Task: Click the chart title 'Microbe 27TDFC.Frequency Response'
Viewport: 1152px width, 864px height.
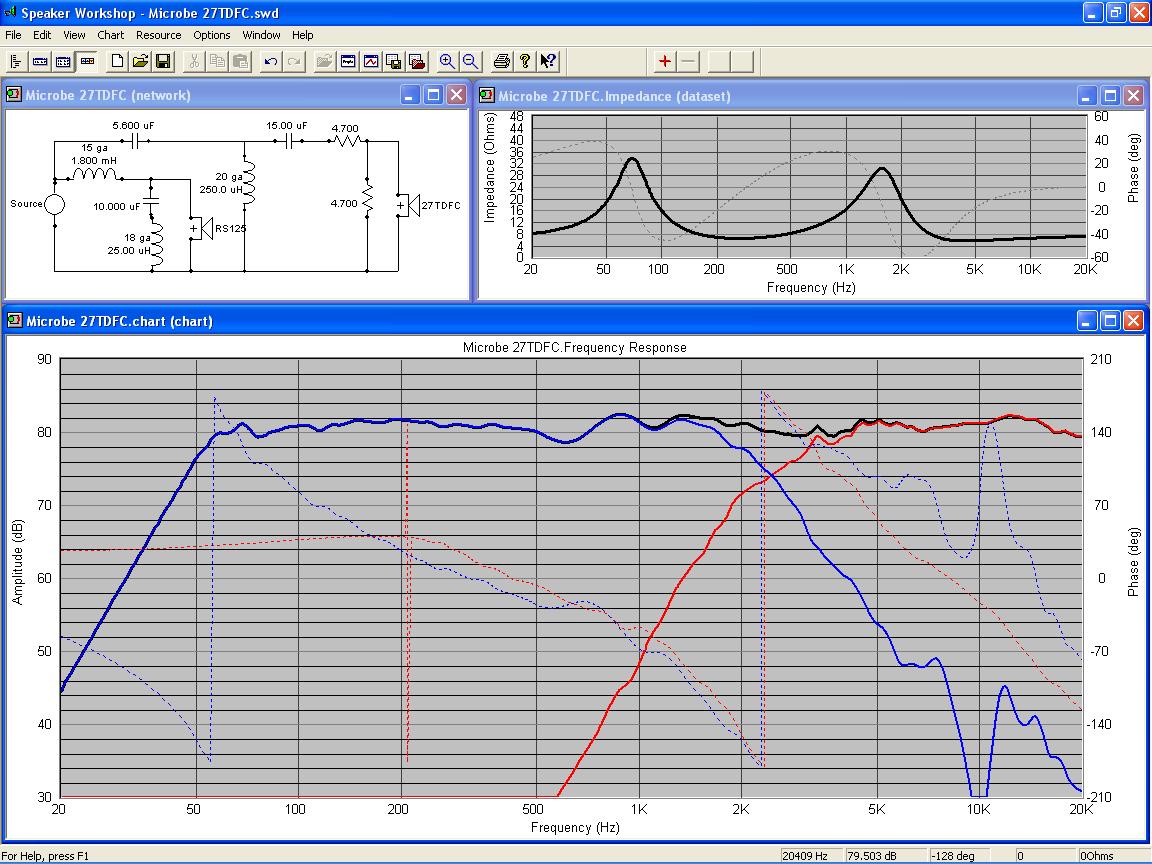Action: pyautogui.click(x=575, y=348)
